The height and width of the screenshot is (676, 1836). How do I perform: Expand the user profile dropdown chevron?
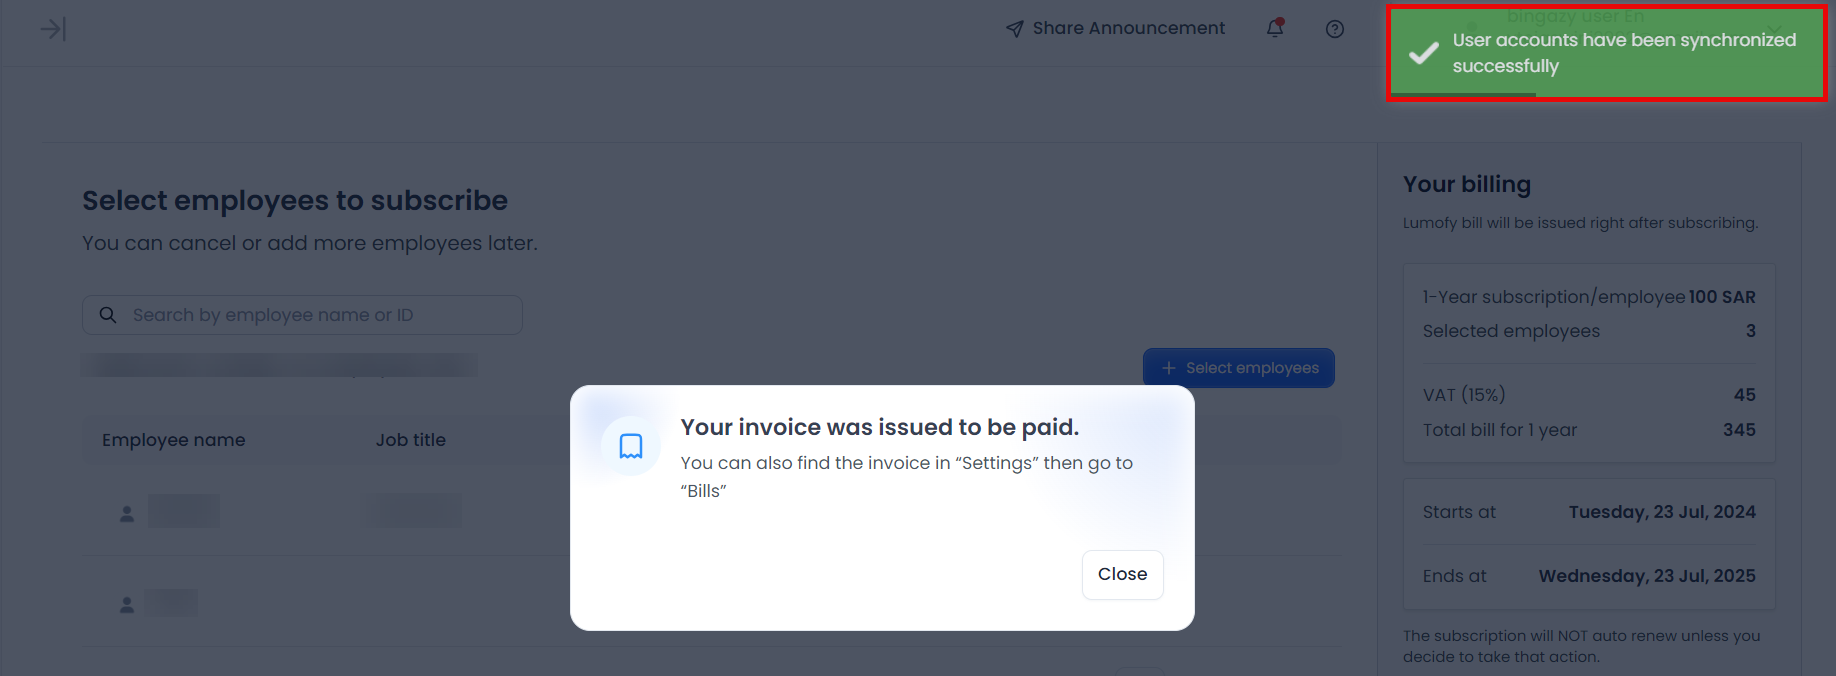1775,27
